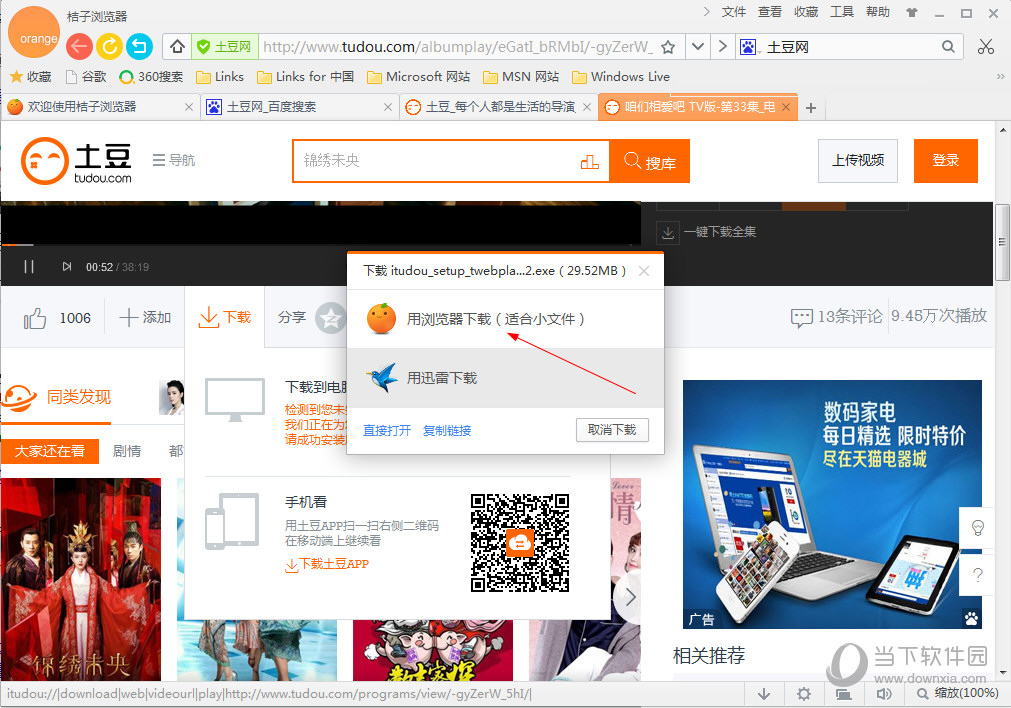This screenshot has height=708, width=1011.
Task: Open the 工具 menu
Action: (x=841, y=11)
